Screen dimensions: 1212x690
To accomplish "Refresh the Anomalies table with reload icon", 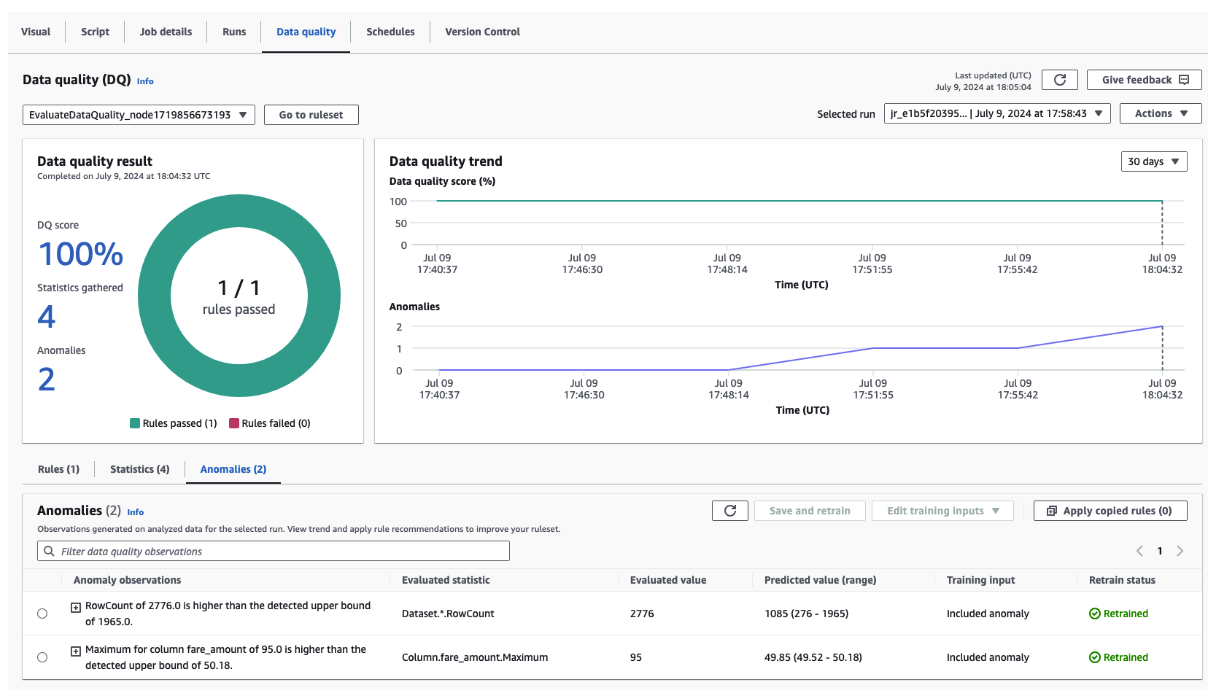I will pyautogui.click(x=729, y=511).
